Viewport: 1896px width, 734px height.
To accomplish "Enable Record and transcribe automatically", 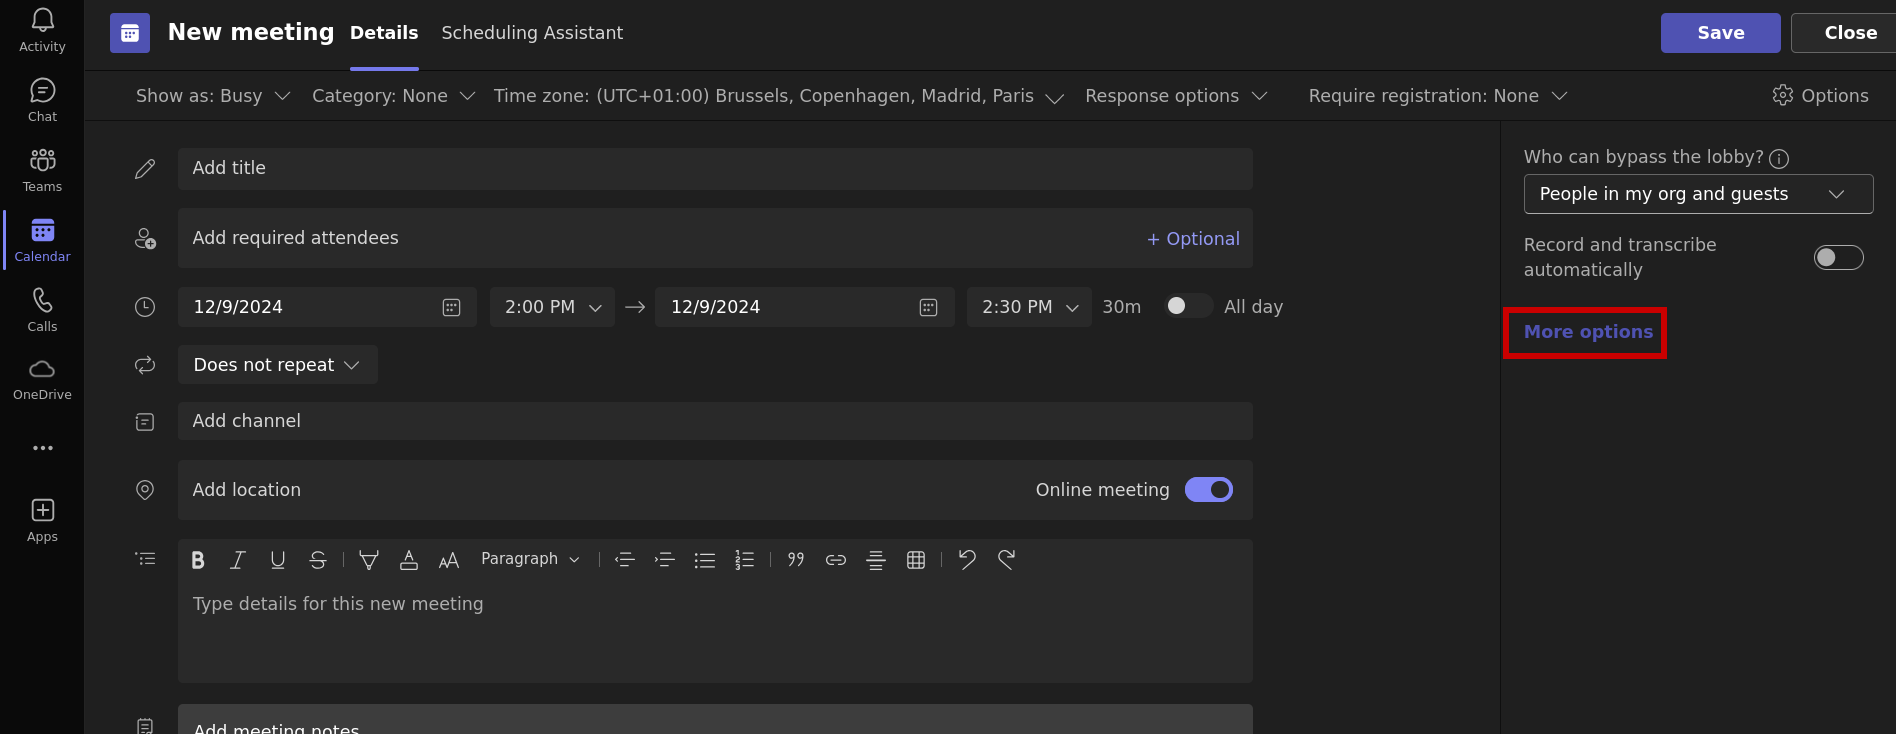I will pyautogui.click(x=1839, y=257).
